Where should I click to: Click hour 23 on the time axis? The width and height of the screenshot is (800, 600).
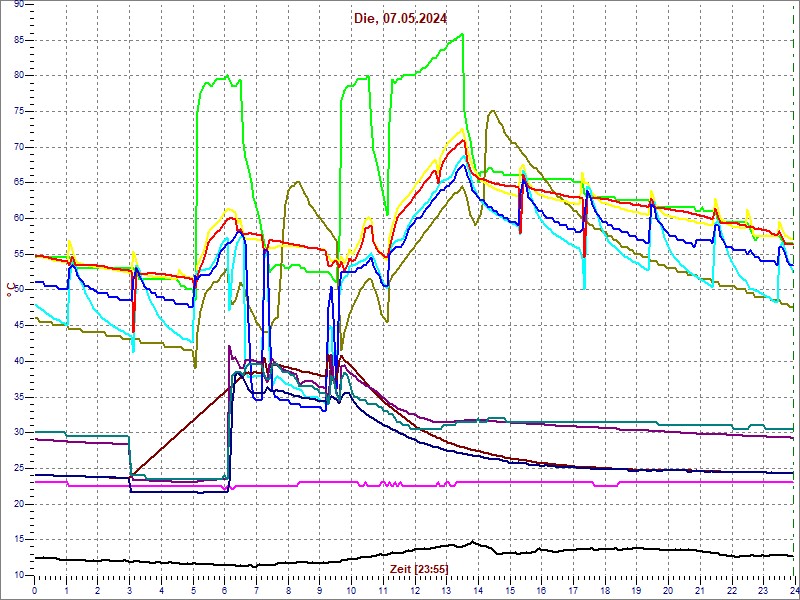pos(763,590)
